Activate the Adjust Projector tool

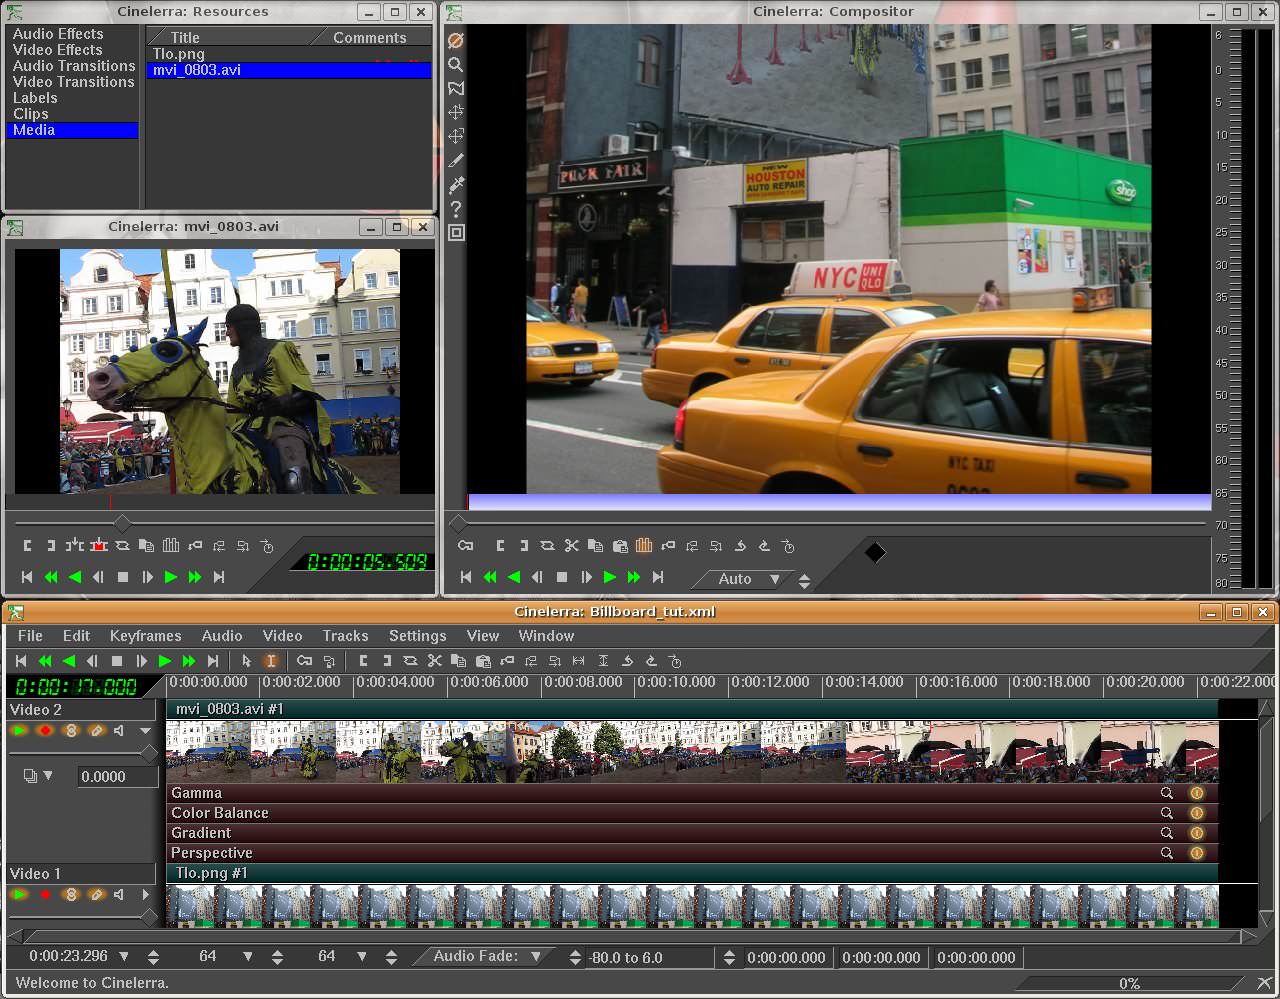(456, 136)
